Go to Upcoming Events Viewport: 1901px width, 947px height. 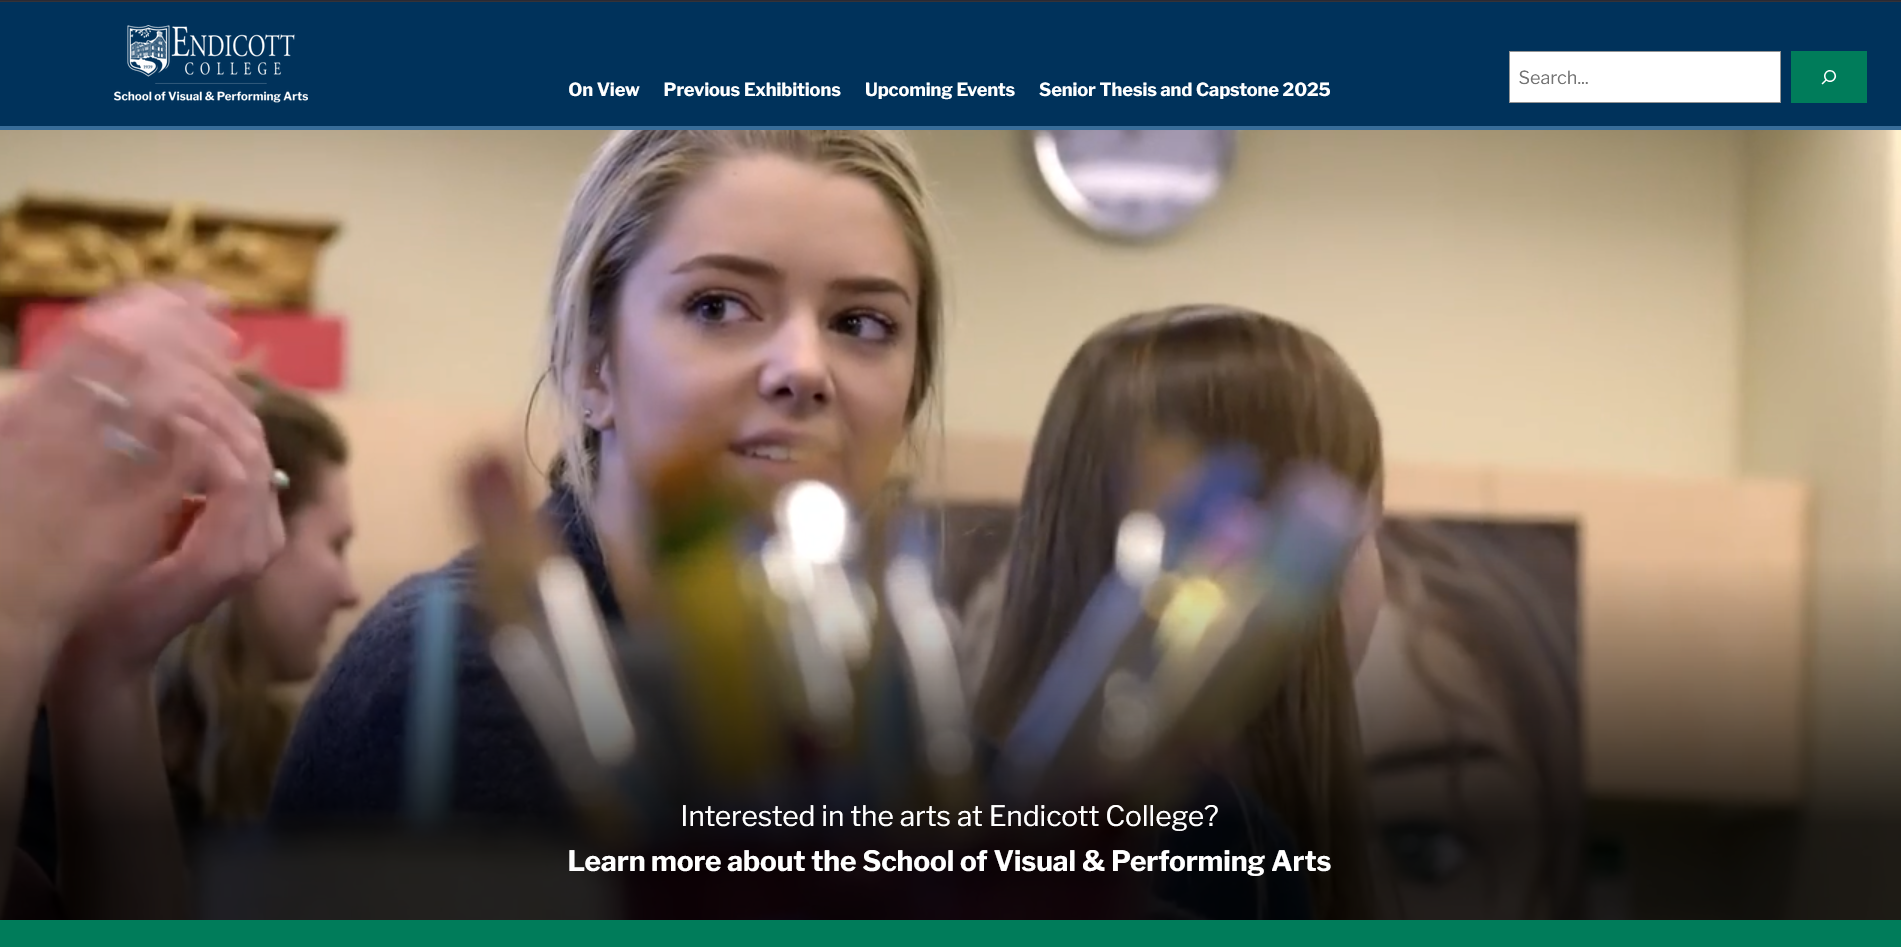[940, 90]
